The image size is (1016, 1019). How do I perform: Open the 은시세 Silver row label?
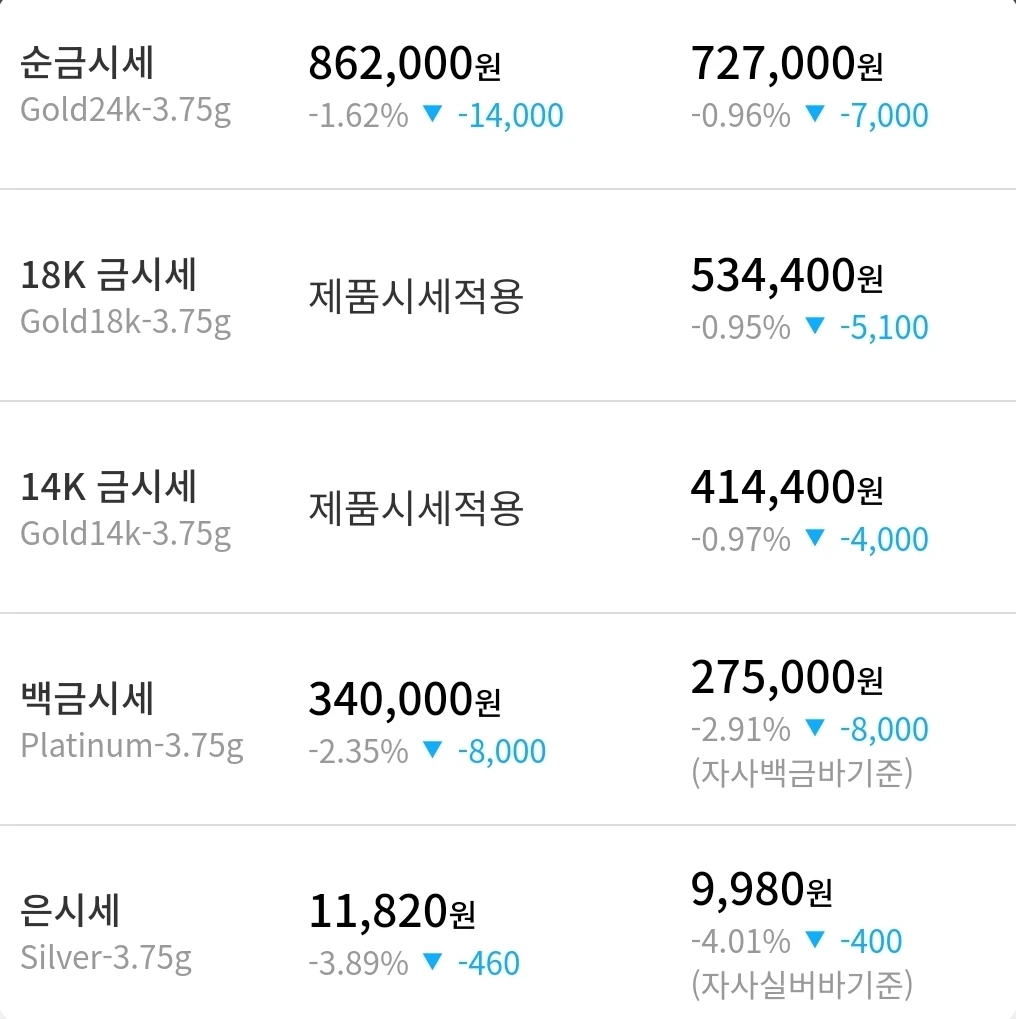[106, 932]
